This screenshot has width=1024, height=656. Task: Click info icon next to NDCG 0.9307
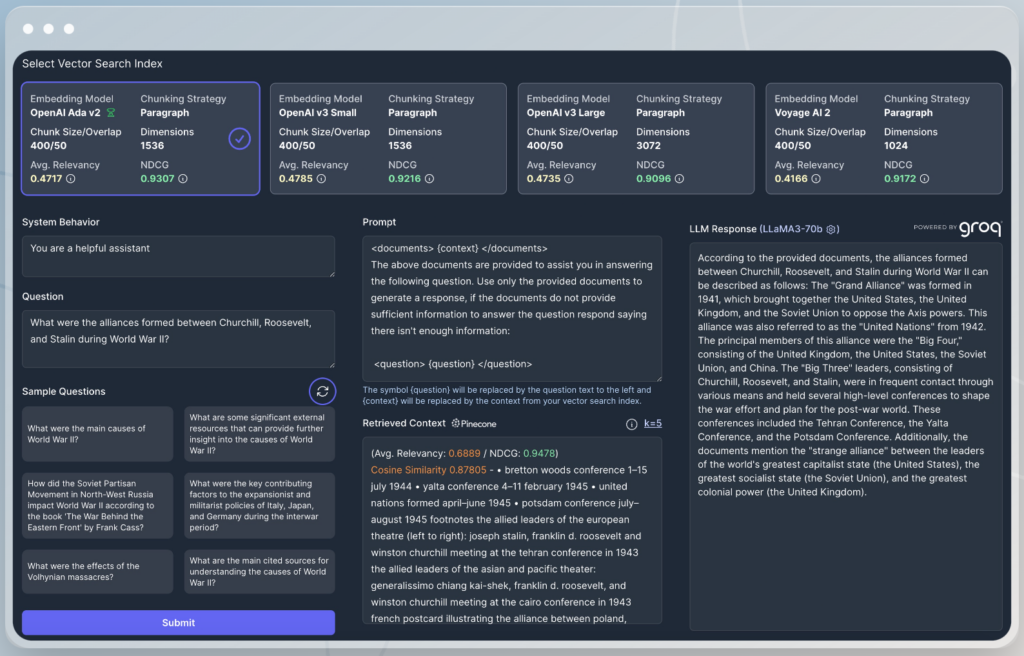(x=183, y=178)
